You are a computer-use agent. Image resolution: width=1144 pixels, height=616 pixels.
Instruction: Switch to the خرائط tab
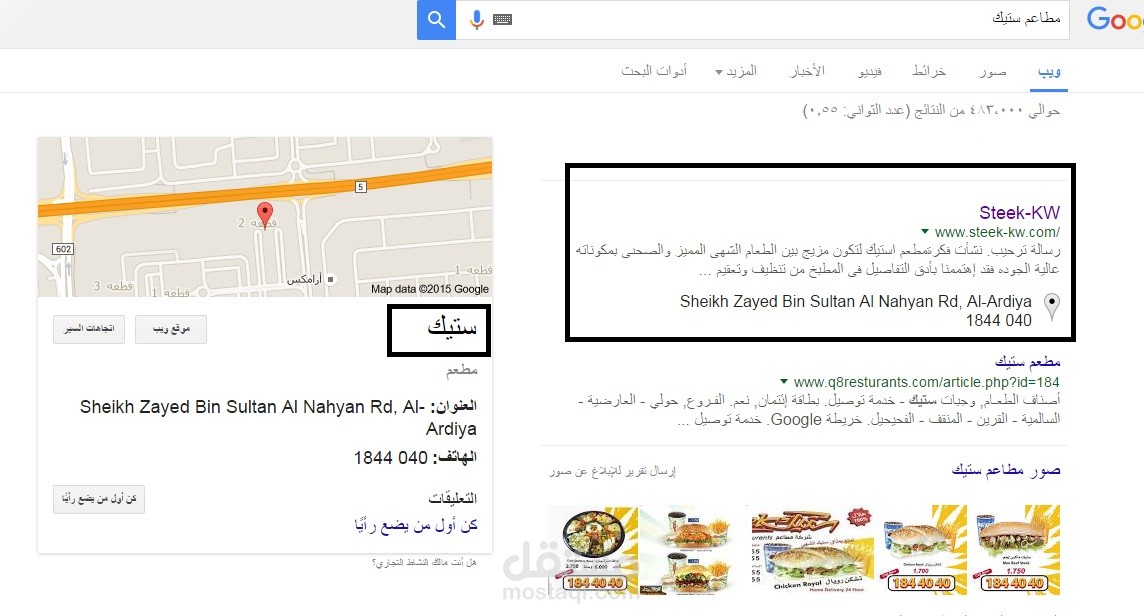pos(929,71)
